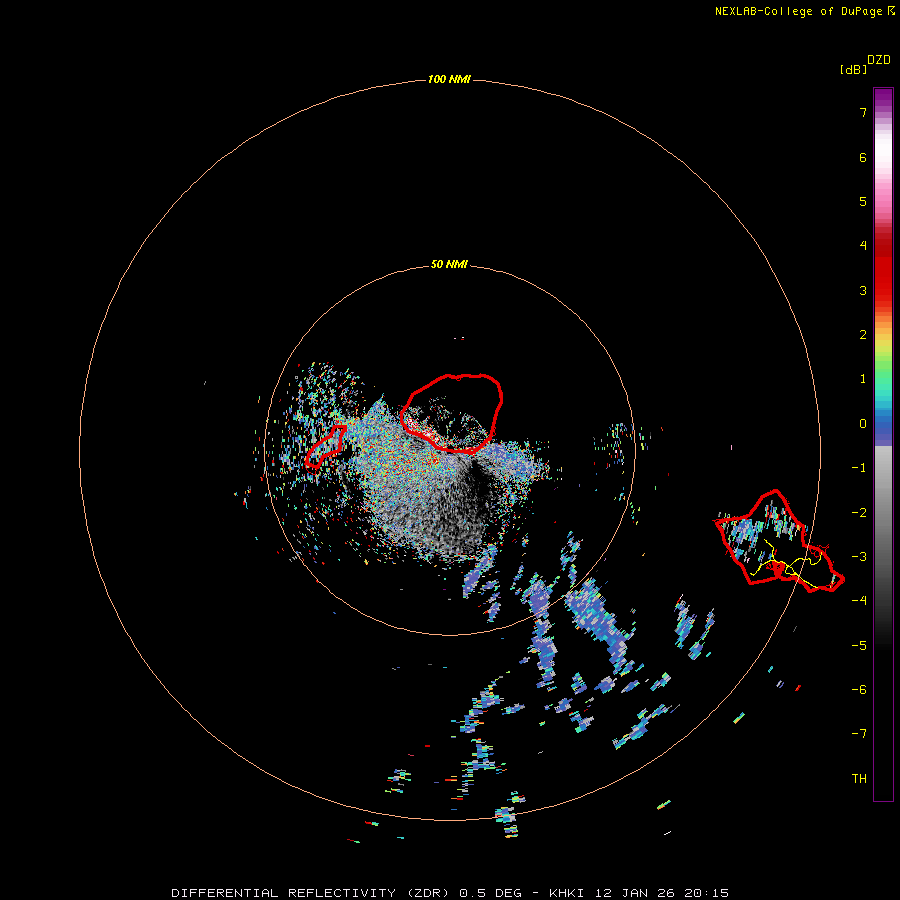Click the -1 value on the color scale
The image size is (900, 900).
859,468
